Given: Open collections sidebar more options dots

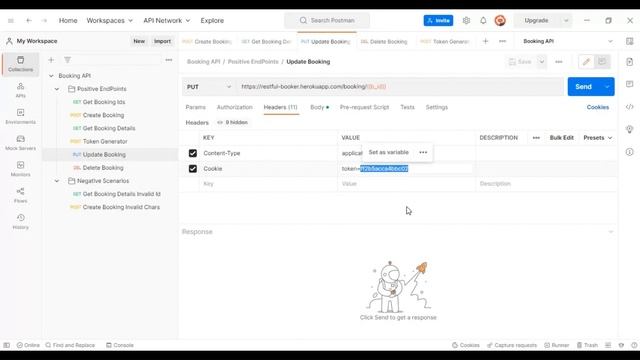Looking at the screenshot, I should tap(169, 60).
